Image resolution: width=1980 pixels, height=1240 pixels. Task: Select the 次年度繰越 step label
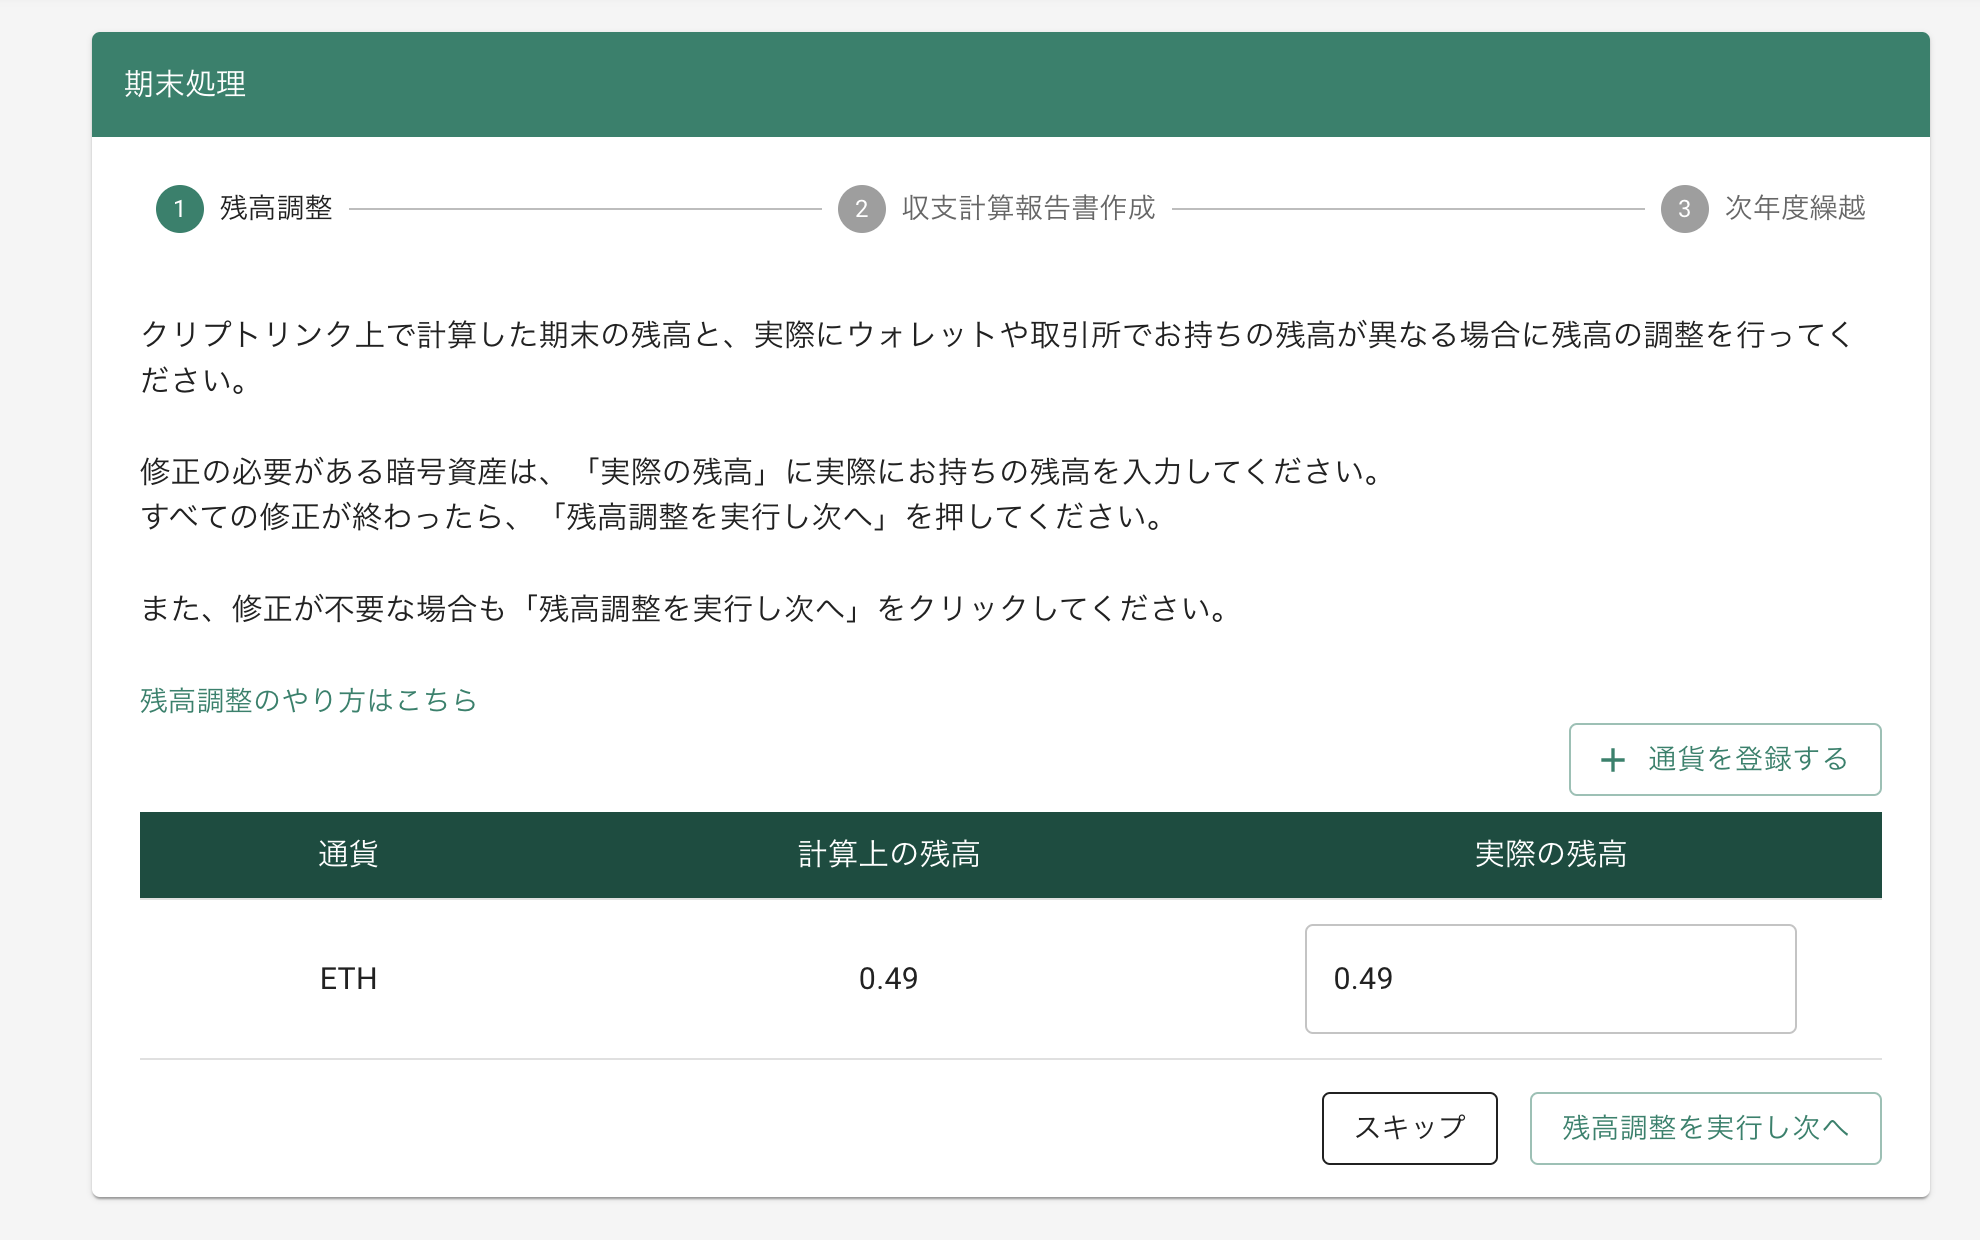coord(1795,208)
